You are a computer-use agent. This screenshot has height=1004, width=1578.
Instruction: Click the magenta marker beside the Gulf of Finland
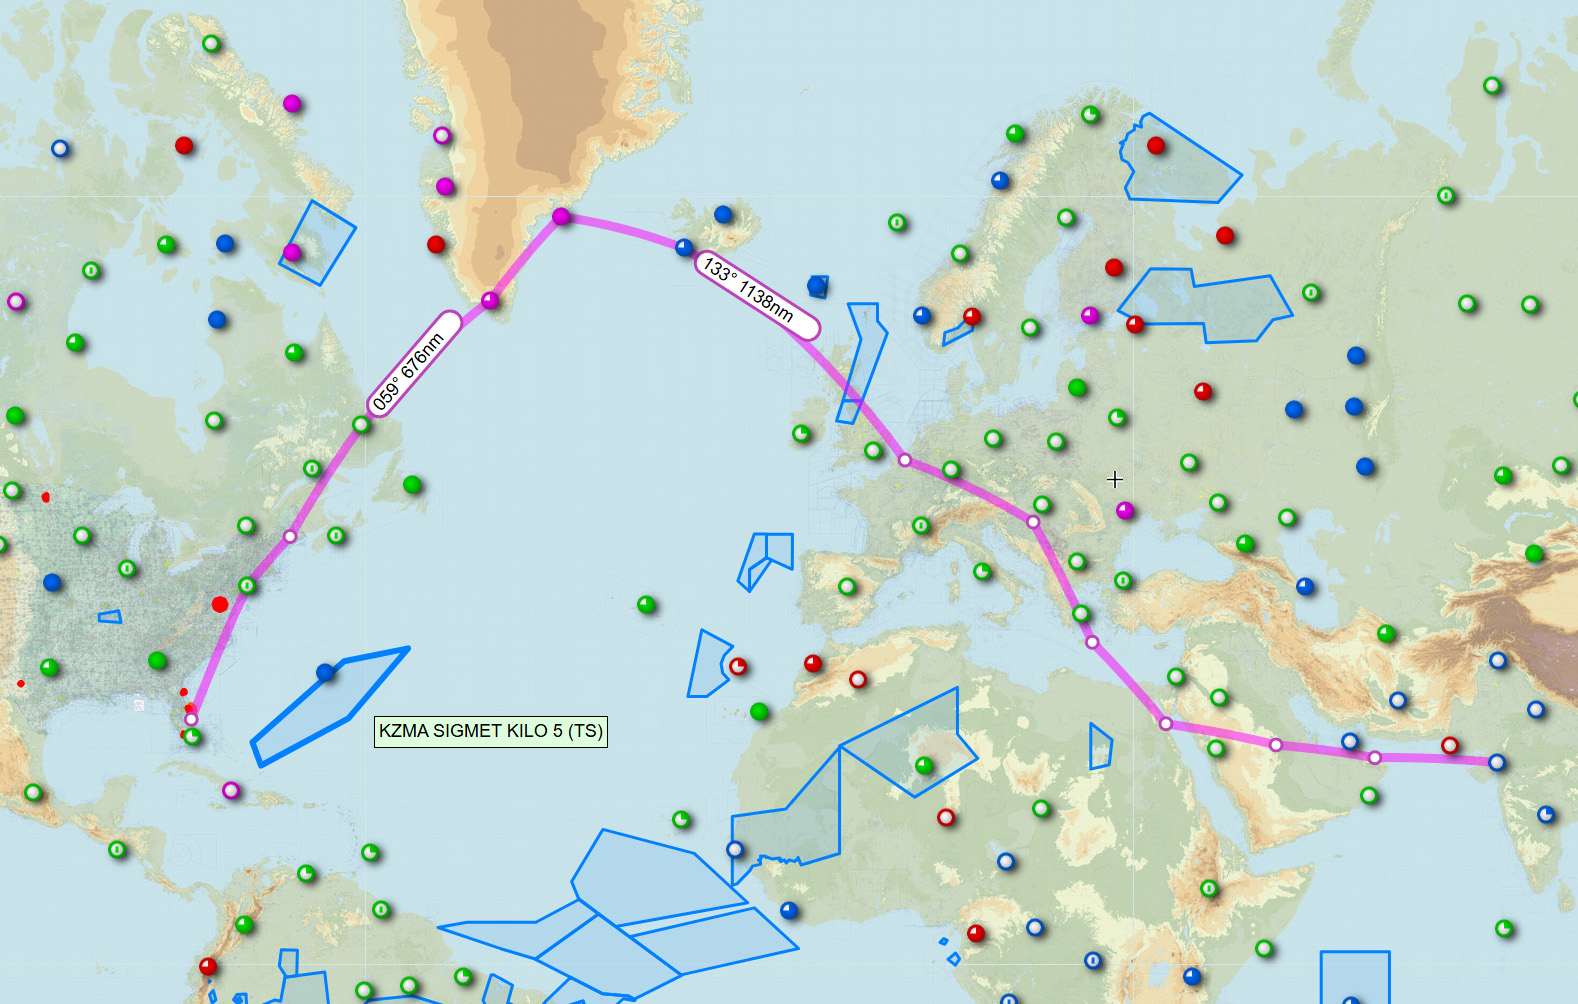(1090, 315)
